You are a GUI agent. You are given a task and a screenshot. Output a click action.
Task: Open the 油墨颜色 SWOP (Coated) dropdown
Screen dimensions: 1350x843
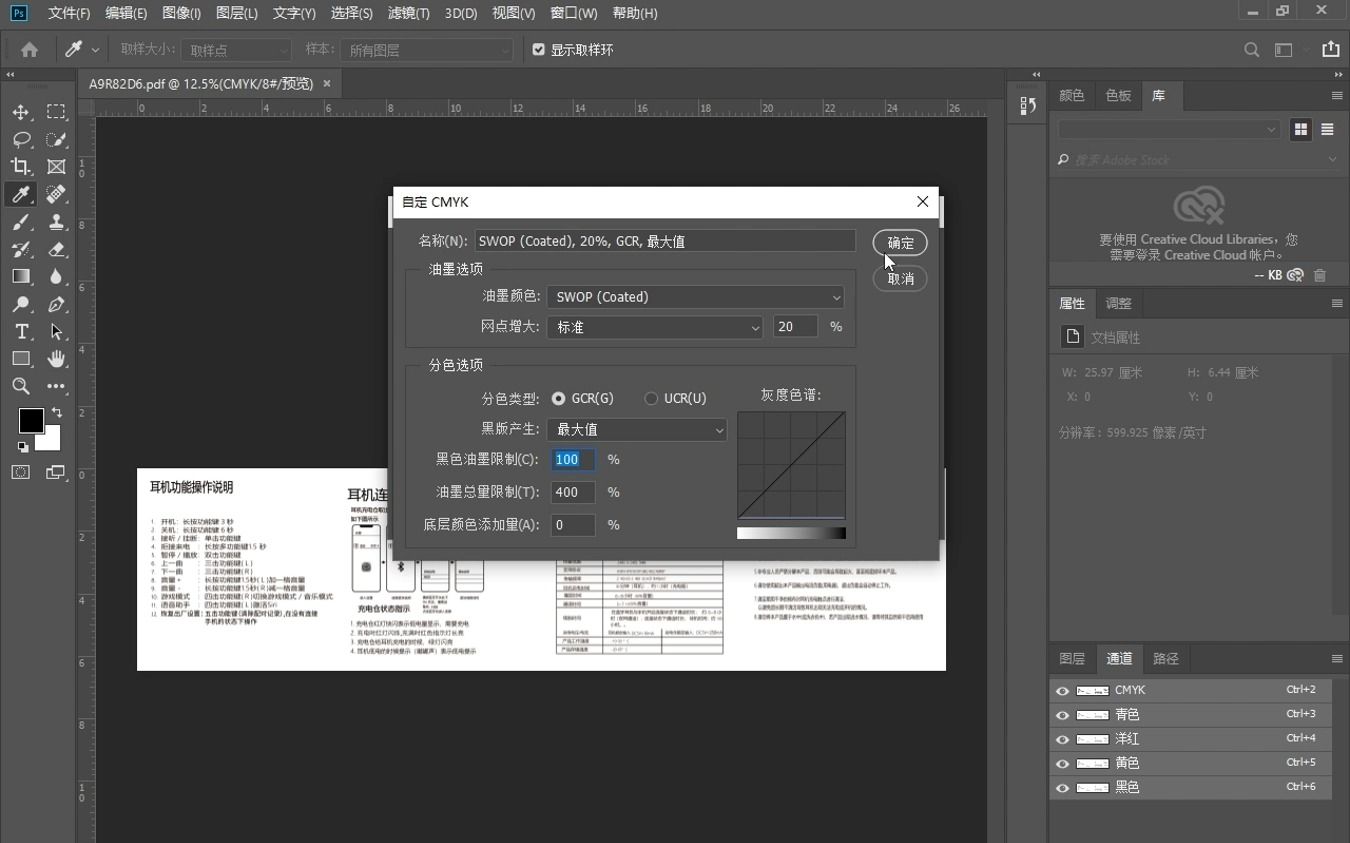[695, 297]
